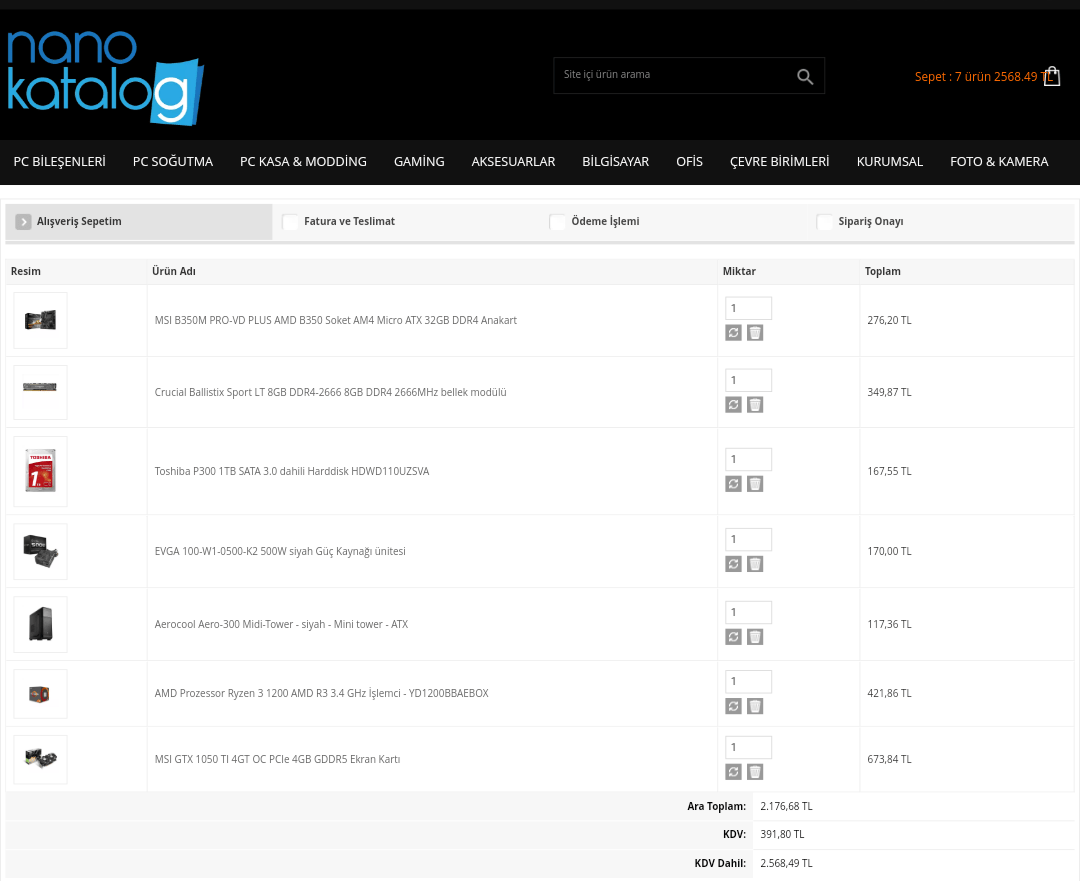Remove MSI GTX 1050 TI from cart
This screenshot has width=1080, height=881.
tap(755, 771)
